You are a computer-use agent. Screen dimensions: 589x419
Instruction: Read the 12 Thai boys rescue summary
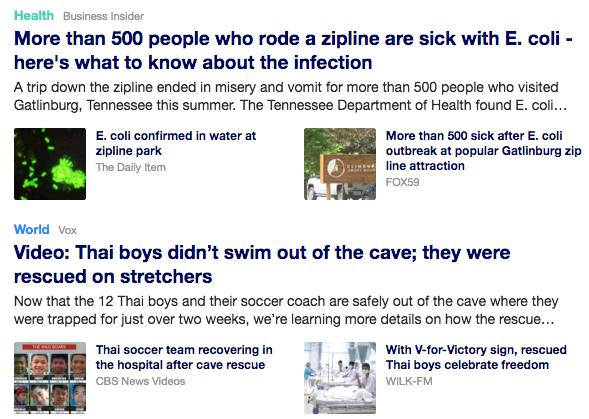click(x=286, y=310)
